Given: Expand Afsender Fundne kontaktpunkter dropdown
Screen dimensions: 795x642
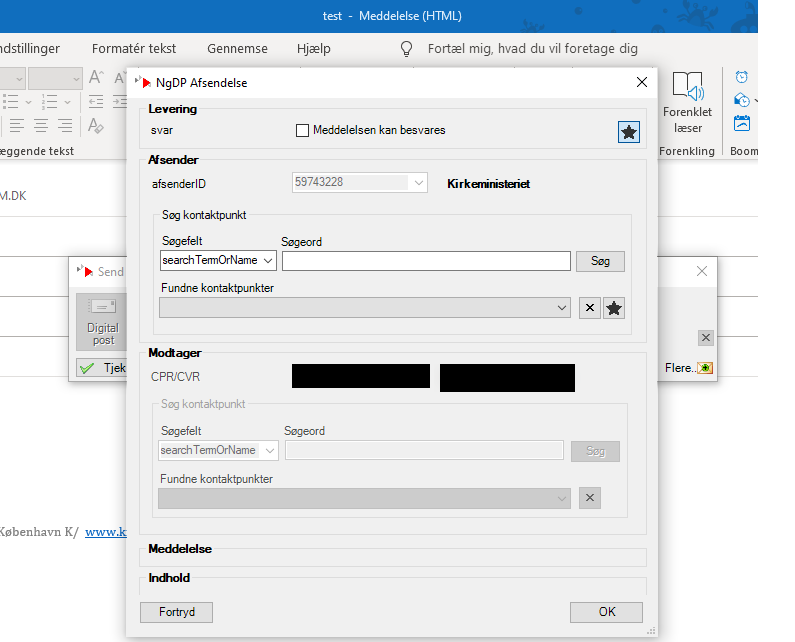Looking at the screenshot, I should tap(562, 308).
